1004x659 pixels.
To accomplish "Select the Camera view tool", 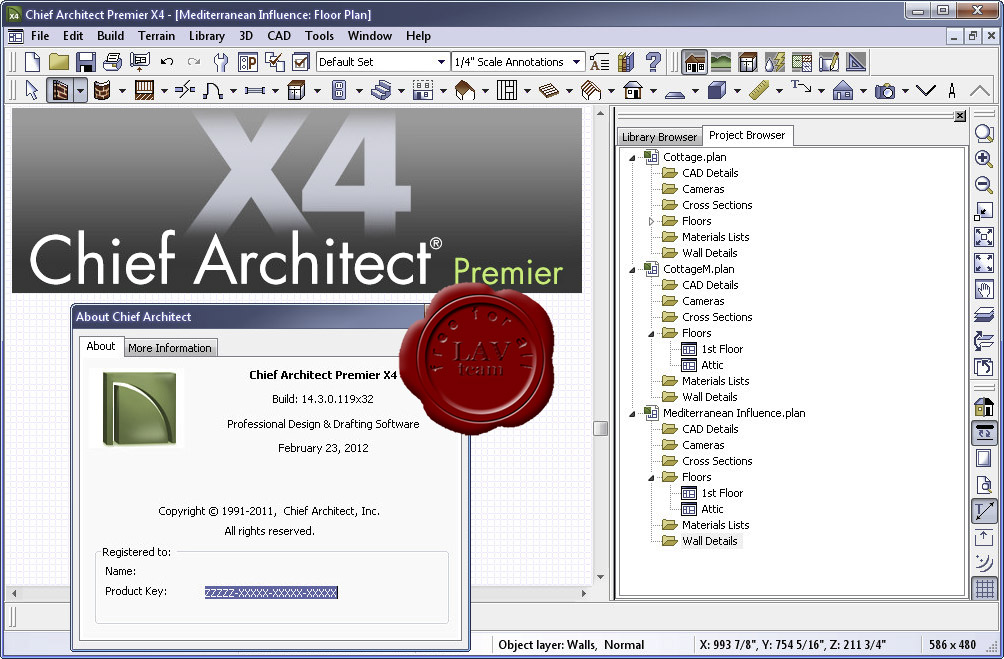I will pos(885,90).
